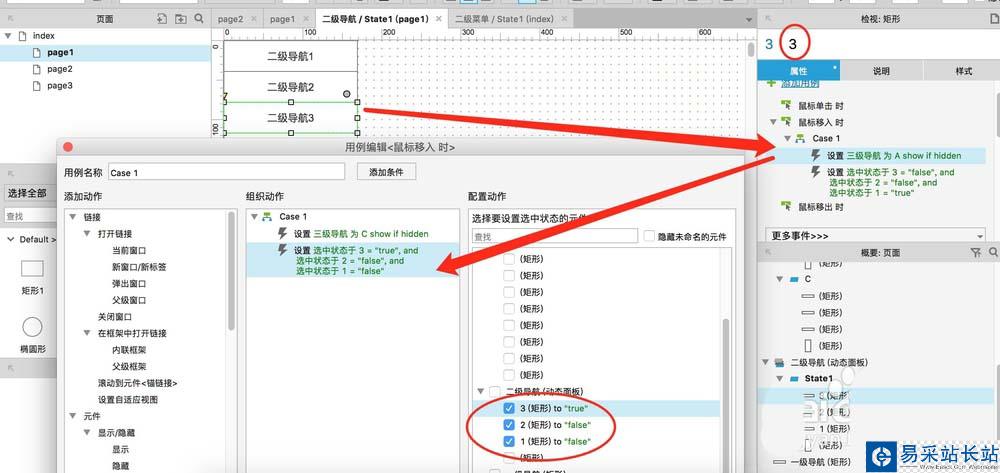Select the 二级导航1 rectangle on canvas

point(290,56)
